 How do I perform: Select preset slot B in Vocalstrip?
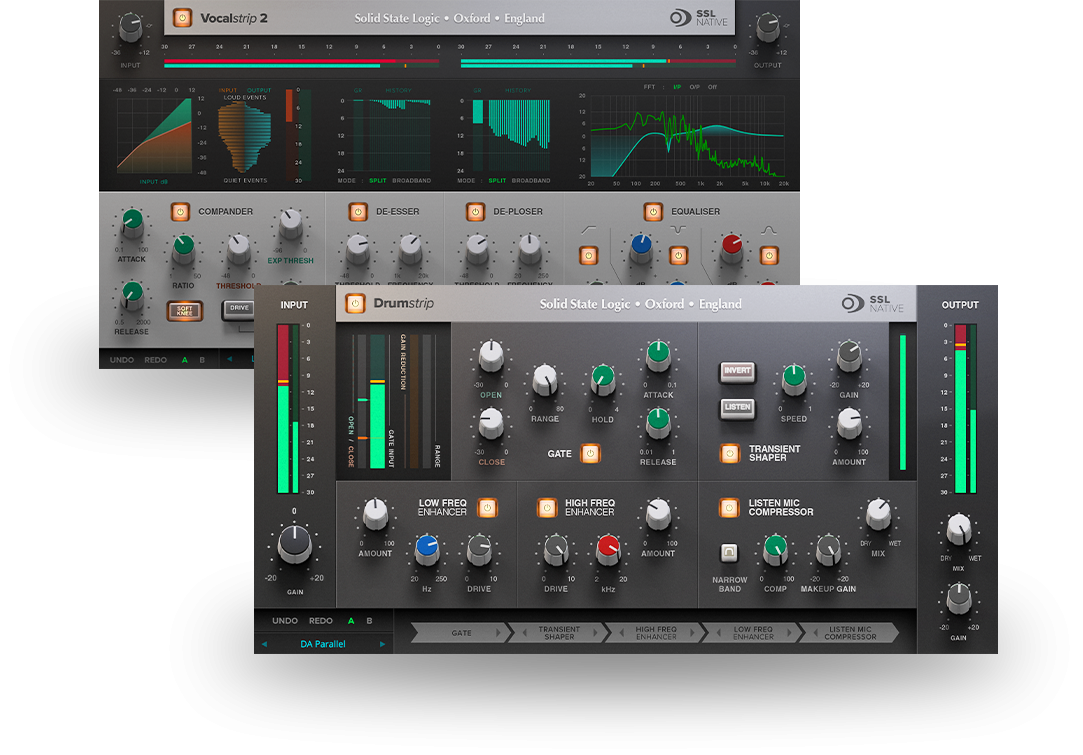coord(202,360)
